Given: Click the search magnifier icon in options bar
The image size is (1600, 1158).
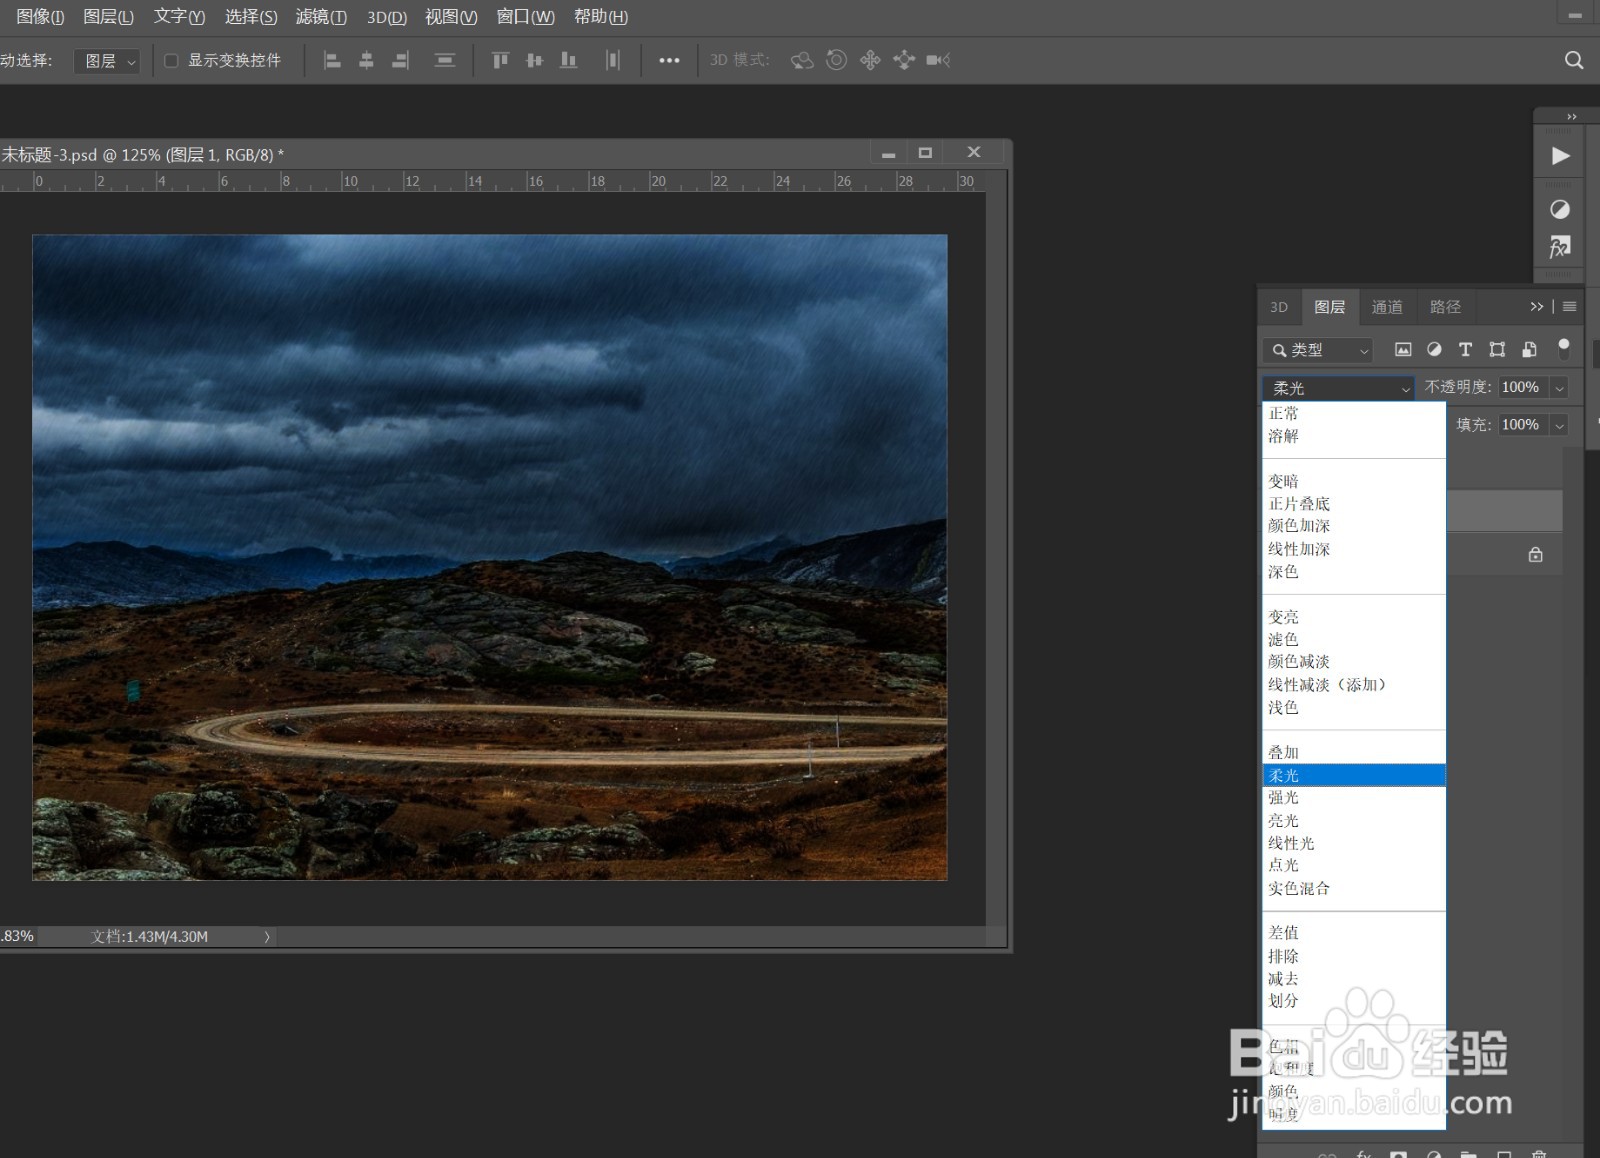Looking at the screenshot, I should click(1574, 60).
